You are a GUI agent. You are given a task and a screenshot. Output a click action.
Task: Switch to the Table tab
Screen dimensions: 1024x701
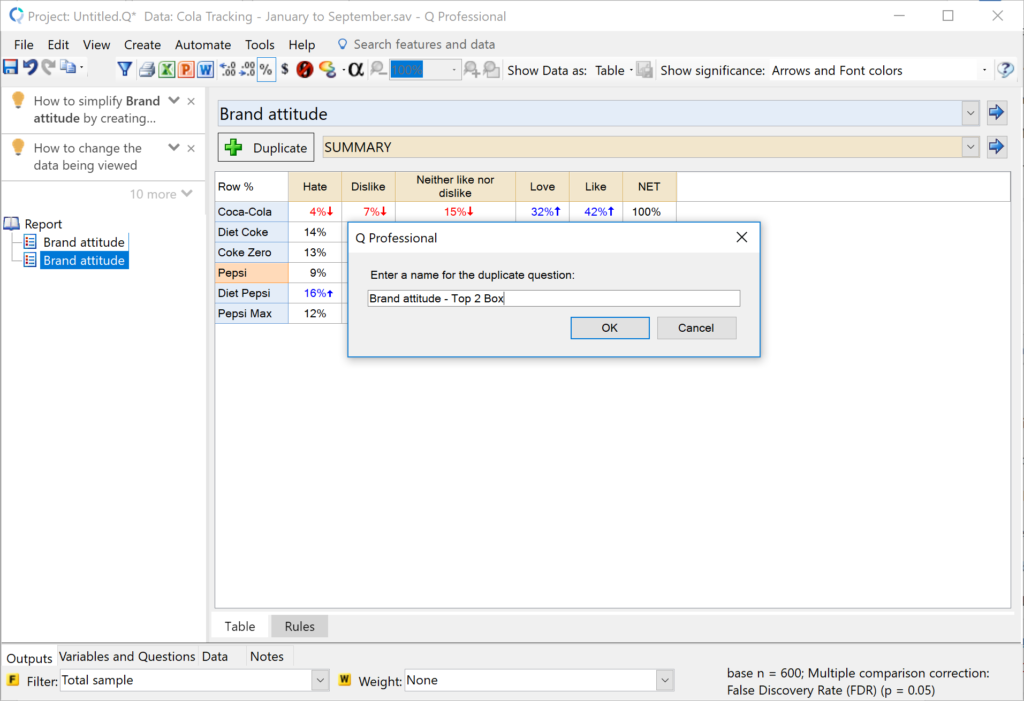[x=240, y=626]
